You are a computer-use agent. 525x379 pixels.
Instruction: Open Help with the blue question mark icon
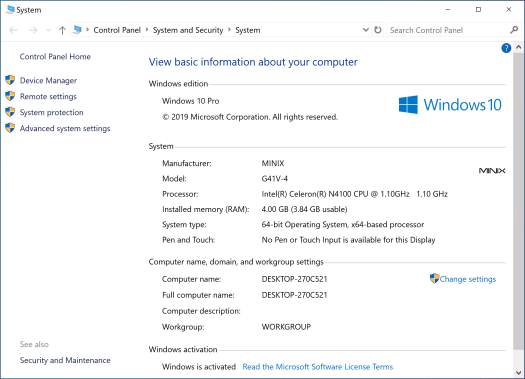tap(506, 48)
